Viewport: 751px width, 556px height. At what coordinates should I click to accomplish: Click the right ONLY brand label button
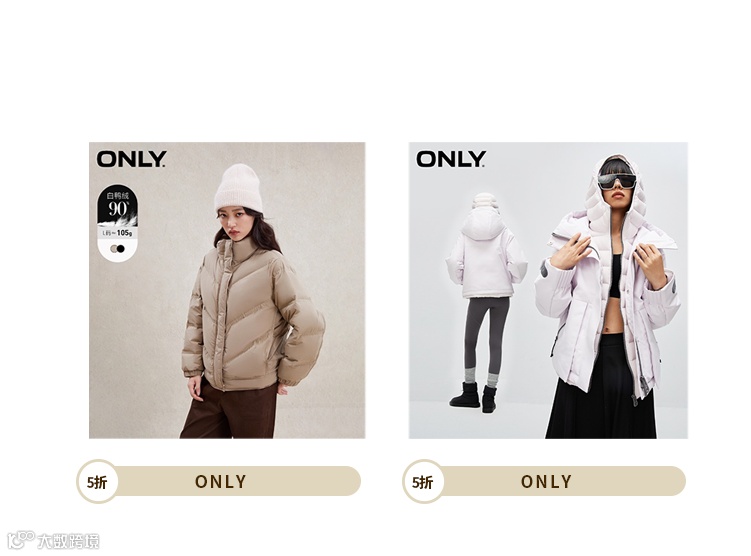[546, 481]
